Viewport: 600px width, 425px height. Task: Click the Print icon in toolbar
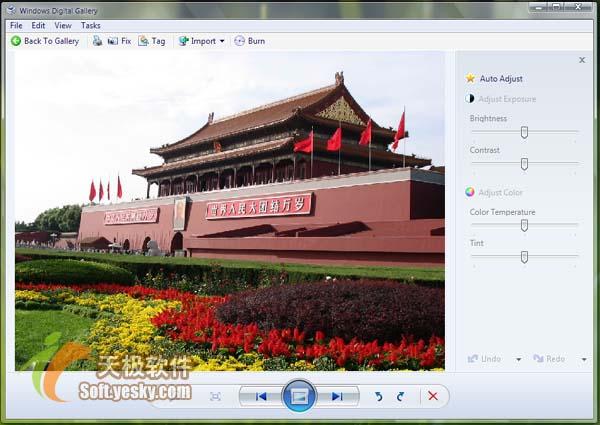click(x=97, y=41)
